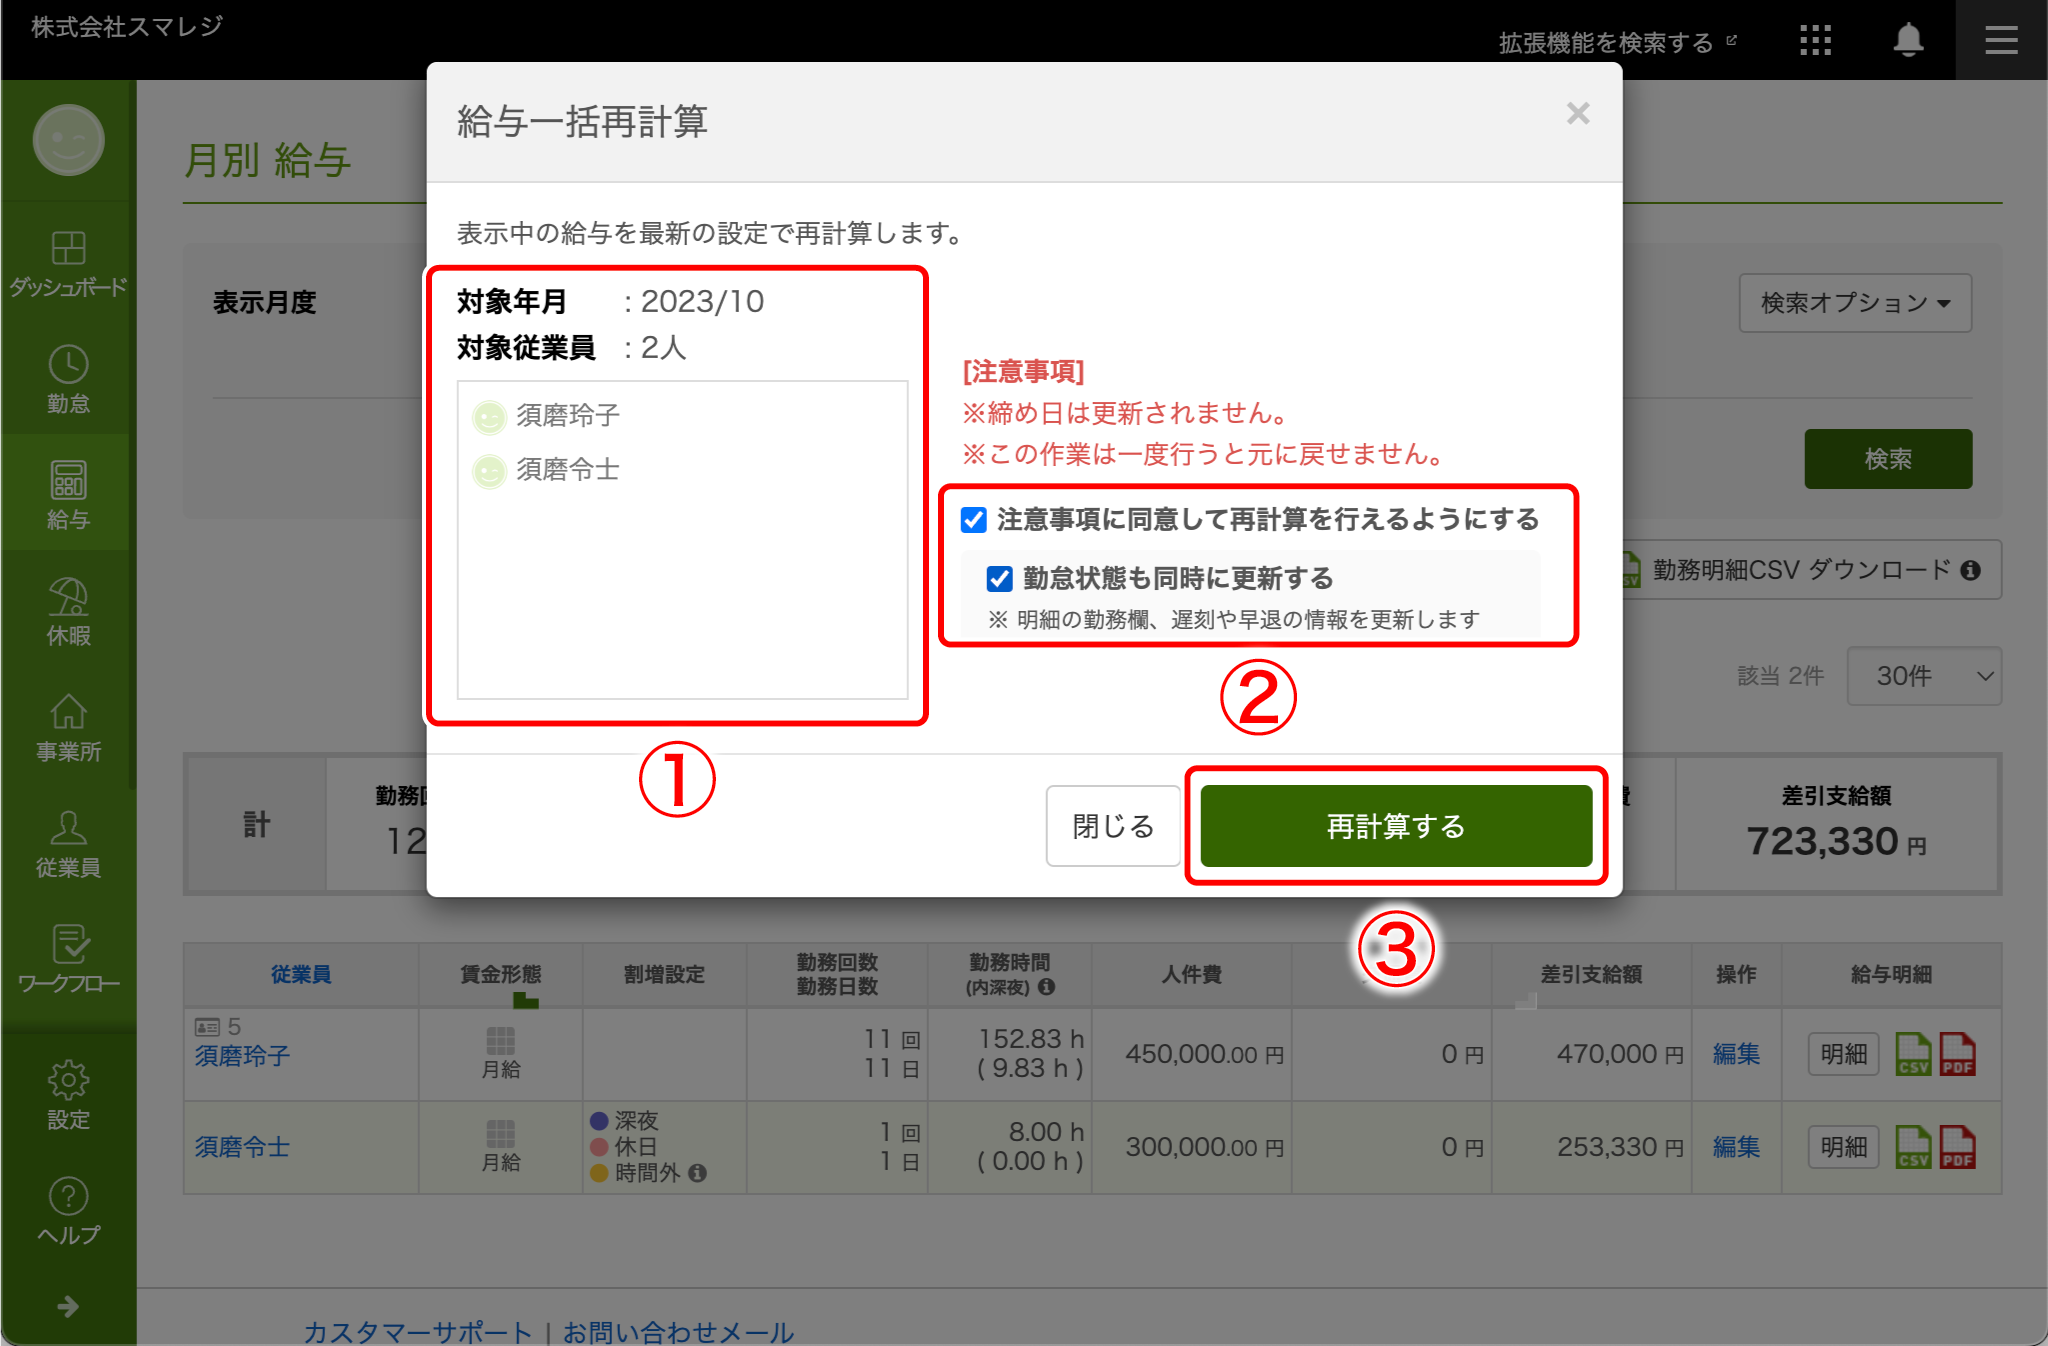Open the 30件 page size dropdown
2048x1346 pixels.
[x=1924, y=676]
